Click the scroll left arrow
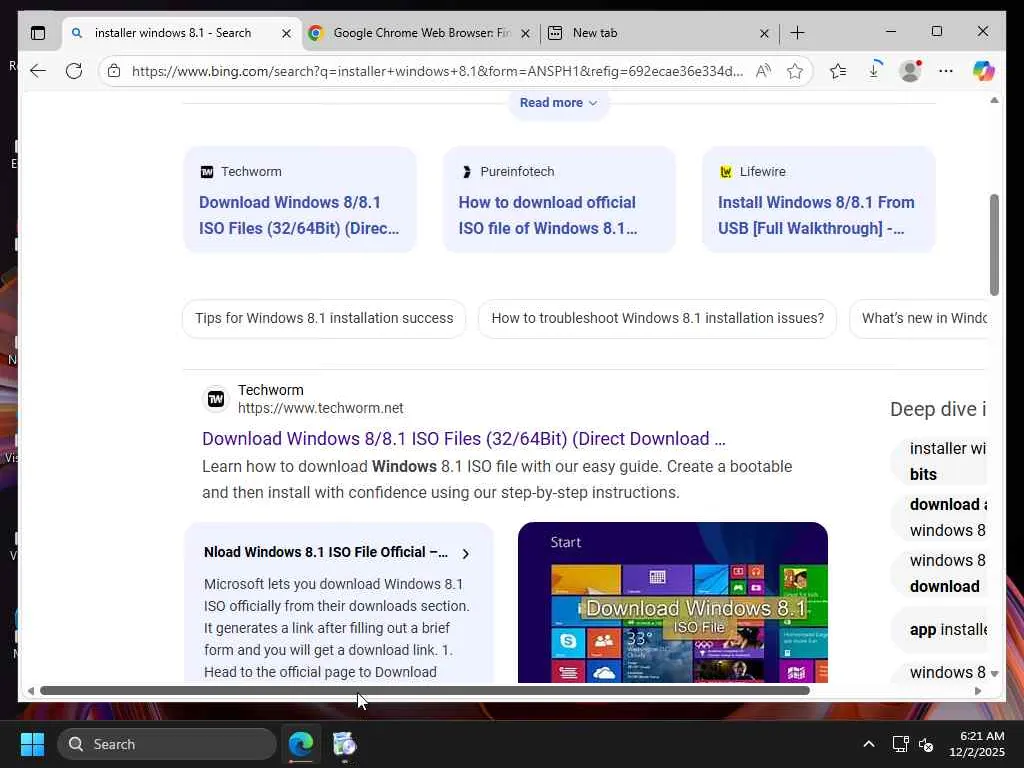Image resolution: width=1024 pixels, height=768 pixels. (x=30, y=690)
